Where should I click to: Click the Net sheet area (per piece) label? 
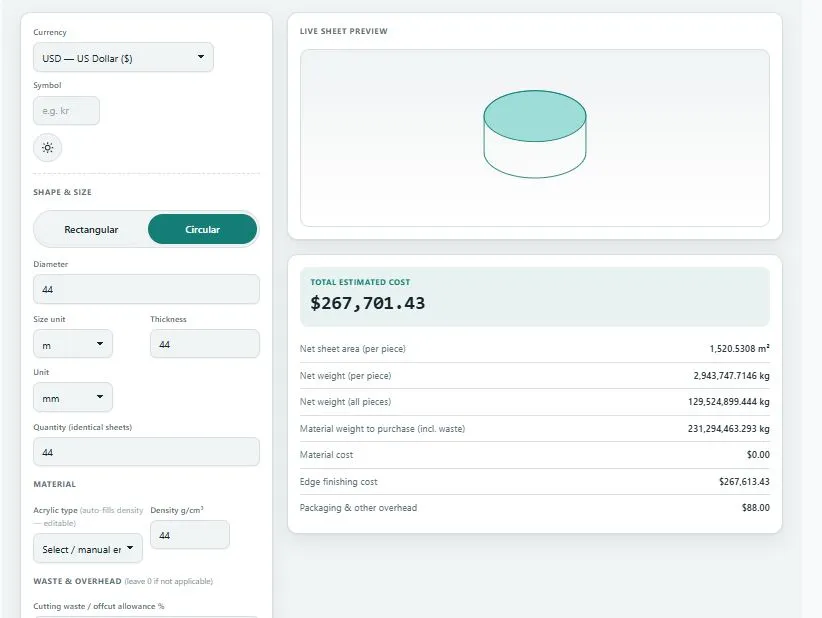point(352,349)
